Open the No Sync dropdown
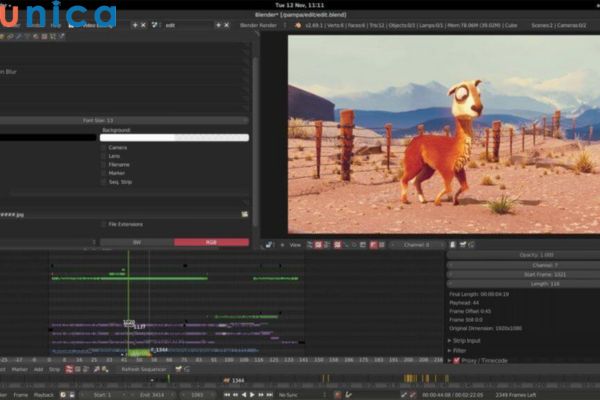Image resolution: width=600 pixels, height=400 pixels. pos(302,395)
